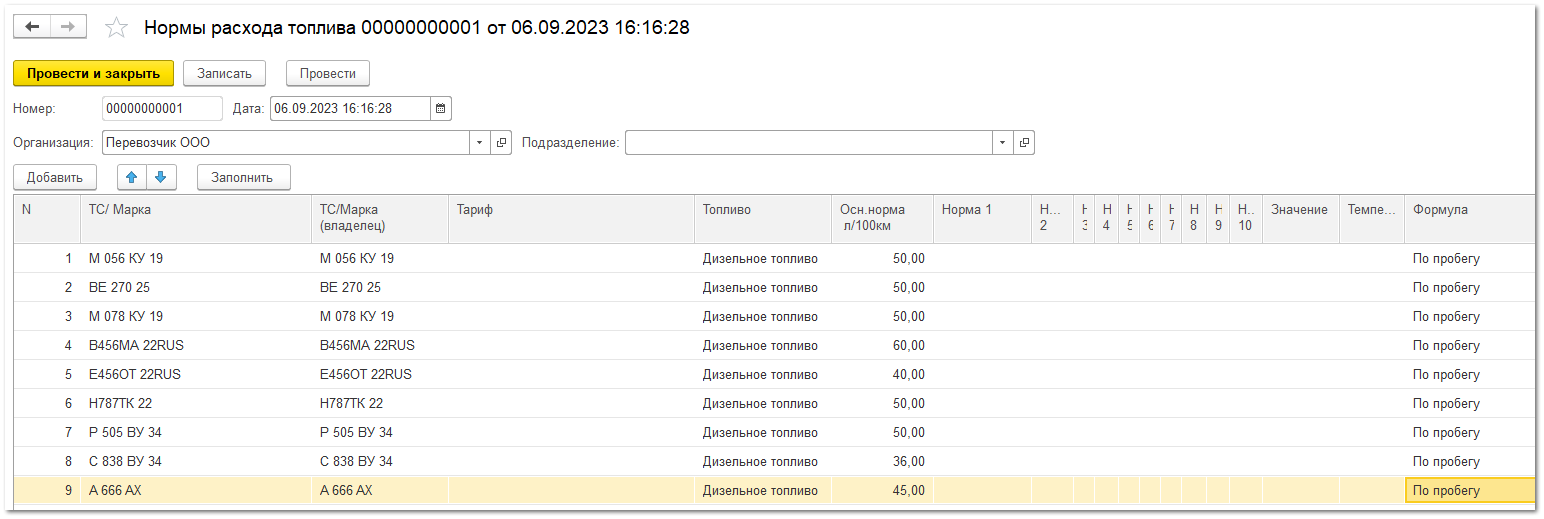This screenshot has height=519, width=1544.
Task: Move row up with up arrow
Action: pyautogui.click(x=132, y=177)
